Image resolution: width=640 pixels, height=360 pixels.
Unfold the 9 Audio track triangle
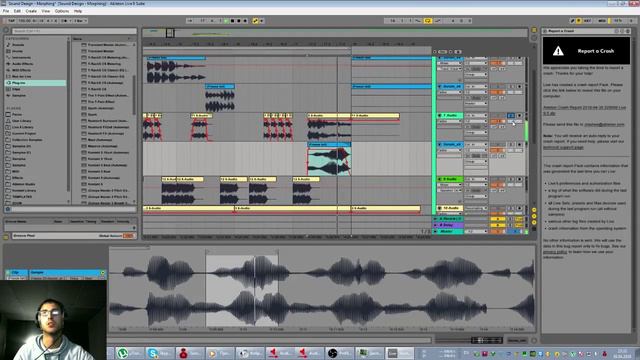click(440, 179)
